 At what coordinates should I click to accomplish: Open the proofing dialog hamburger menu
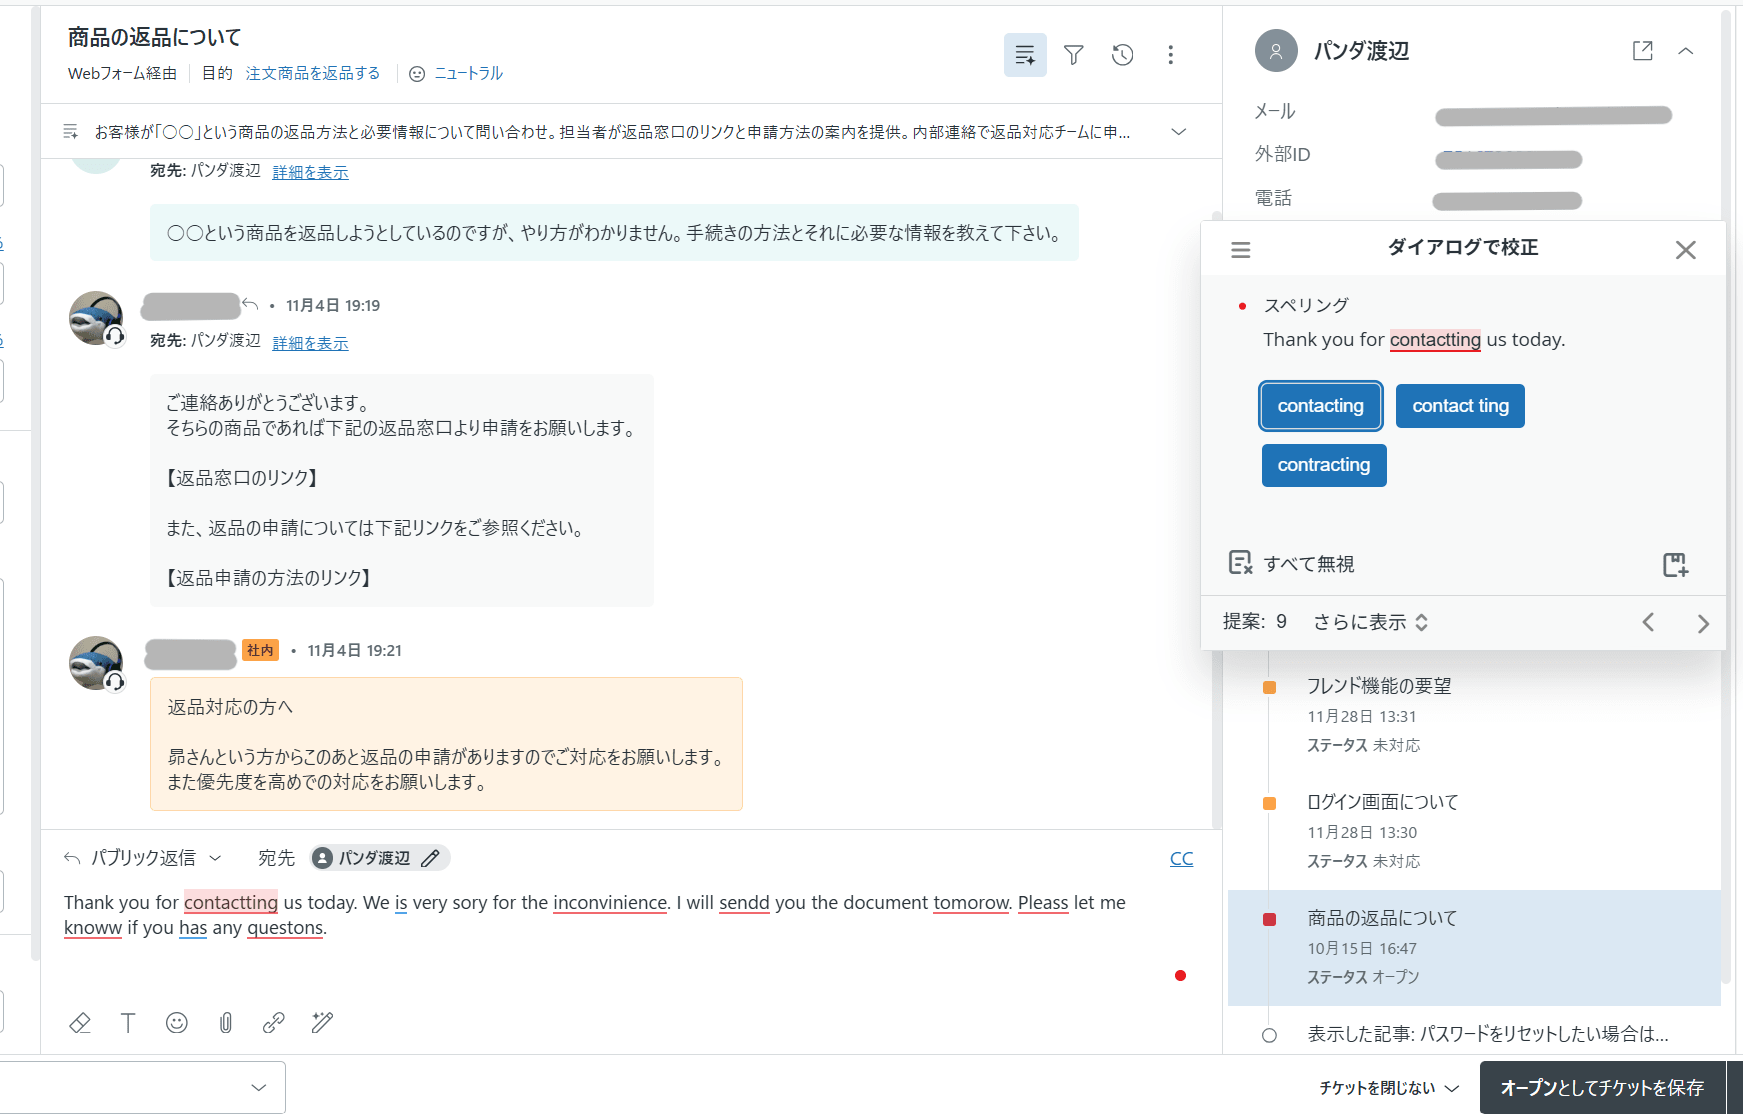click(1240, 250)
